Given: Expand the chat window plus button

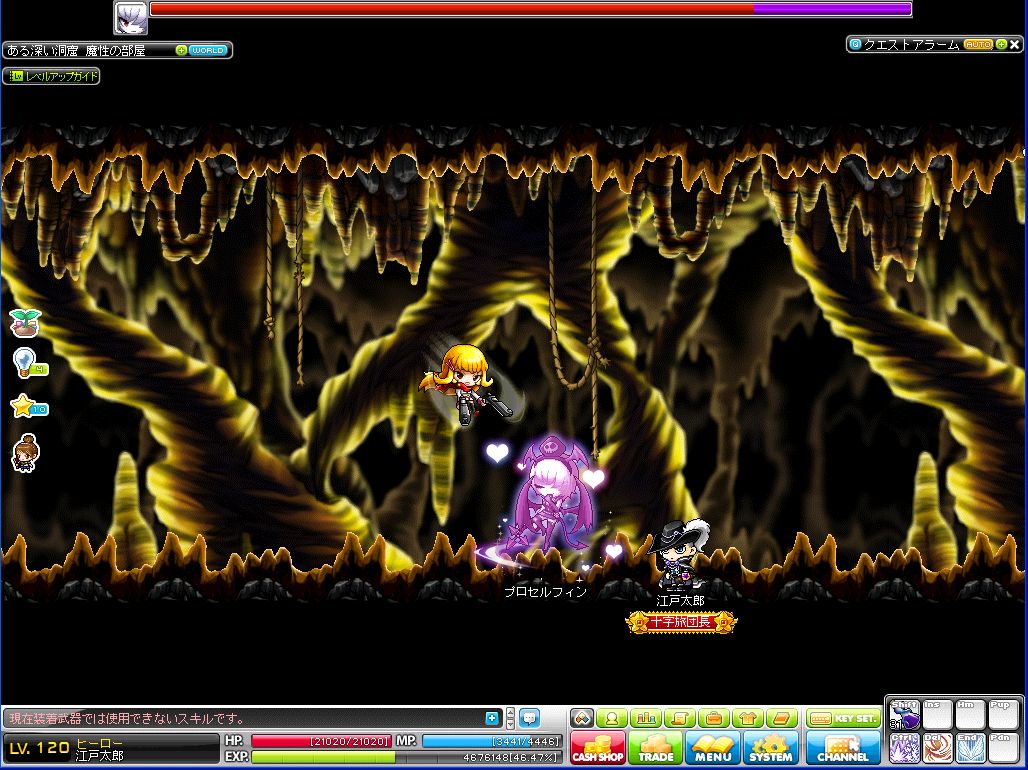Looking at the screenshot, I should (492, 718).
